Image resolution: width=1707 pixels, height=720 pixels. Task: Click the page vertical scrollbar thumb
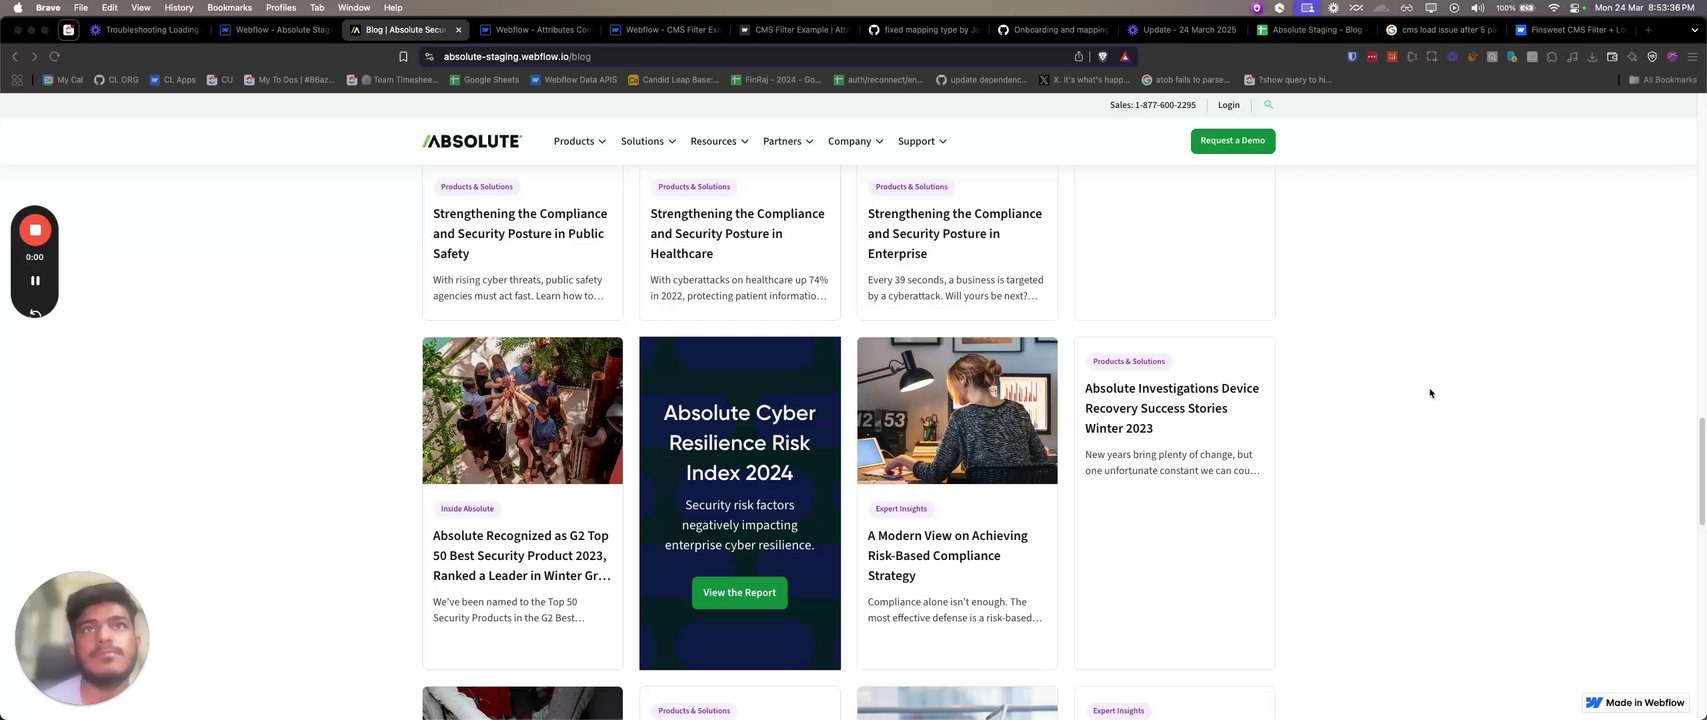1700,471
